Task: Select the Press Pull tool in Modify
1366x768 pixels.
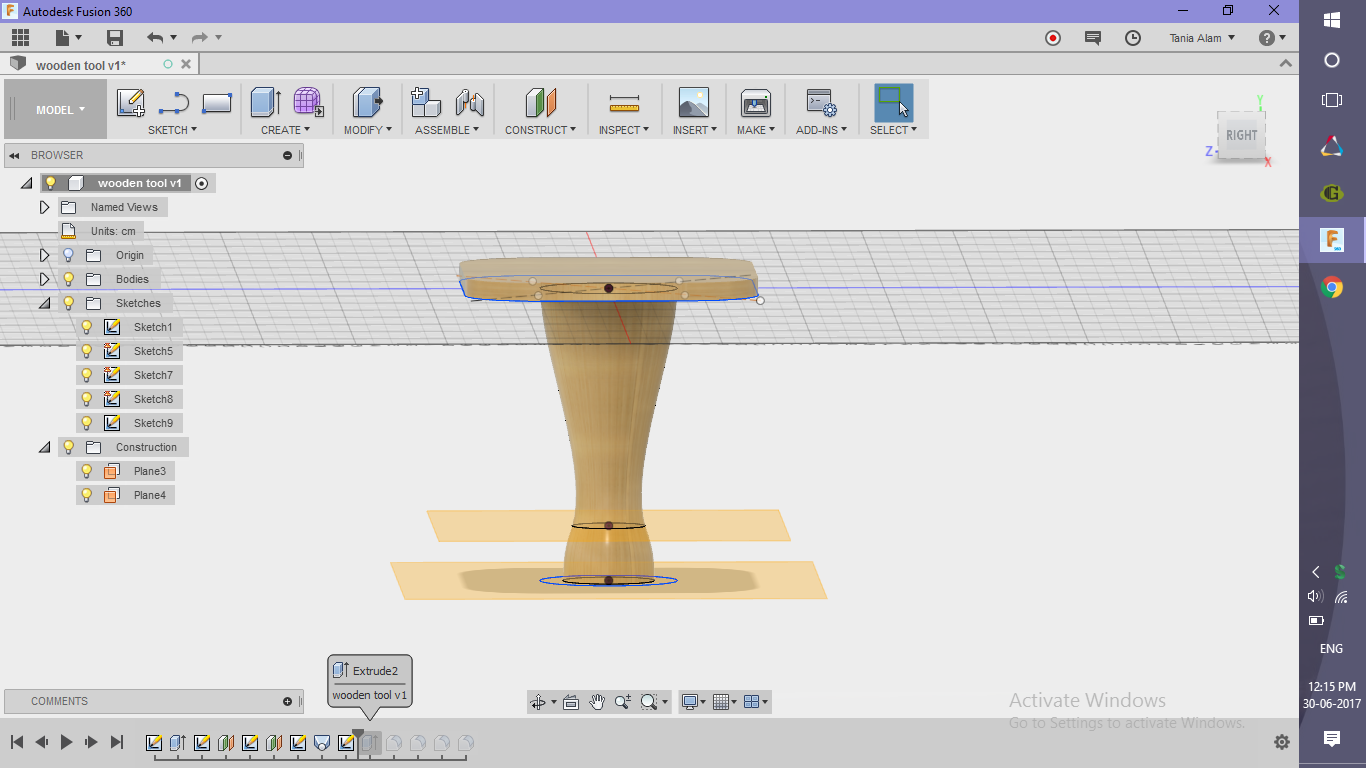Action: point(368,103)
